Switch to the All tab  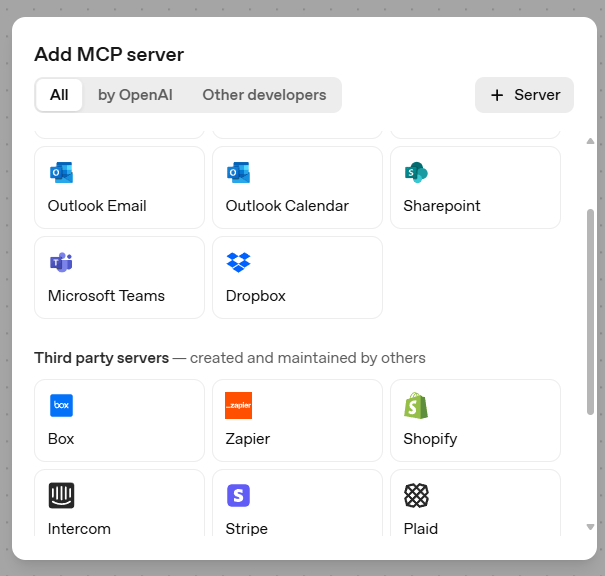click(59, 95)
